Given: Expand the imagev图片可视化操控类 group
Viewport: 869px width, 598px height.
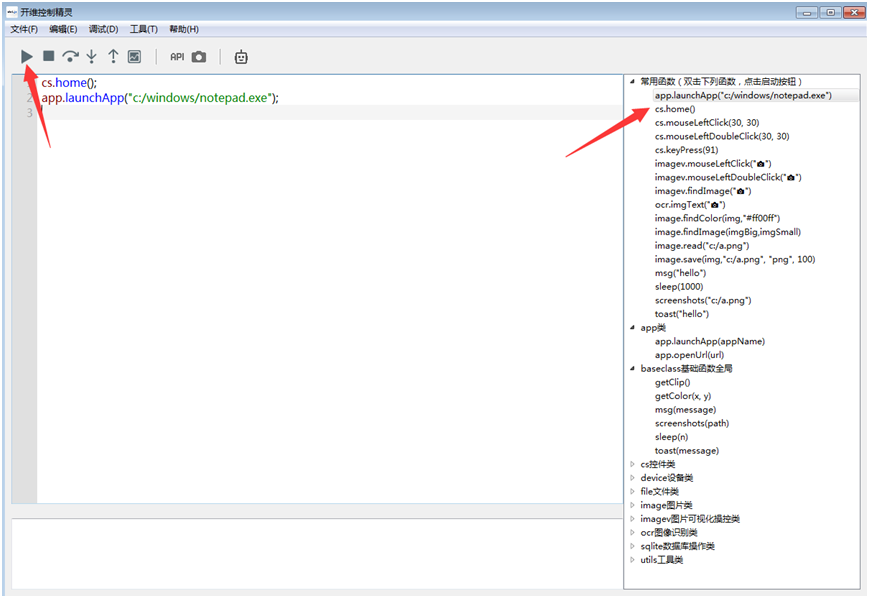Looking at the screenshot, I should [632, 519].
